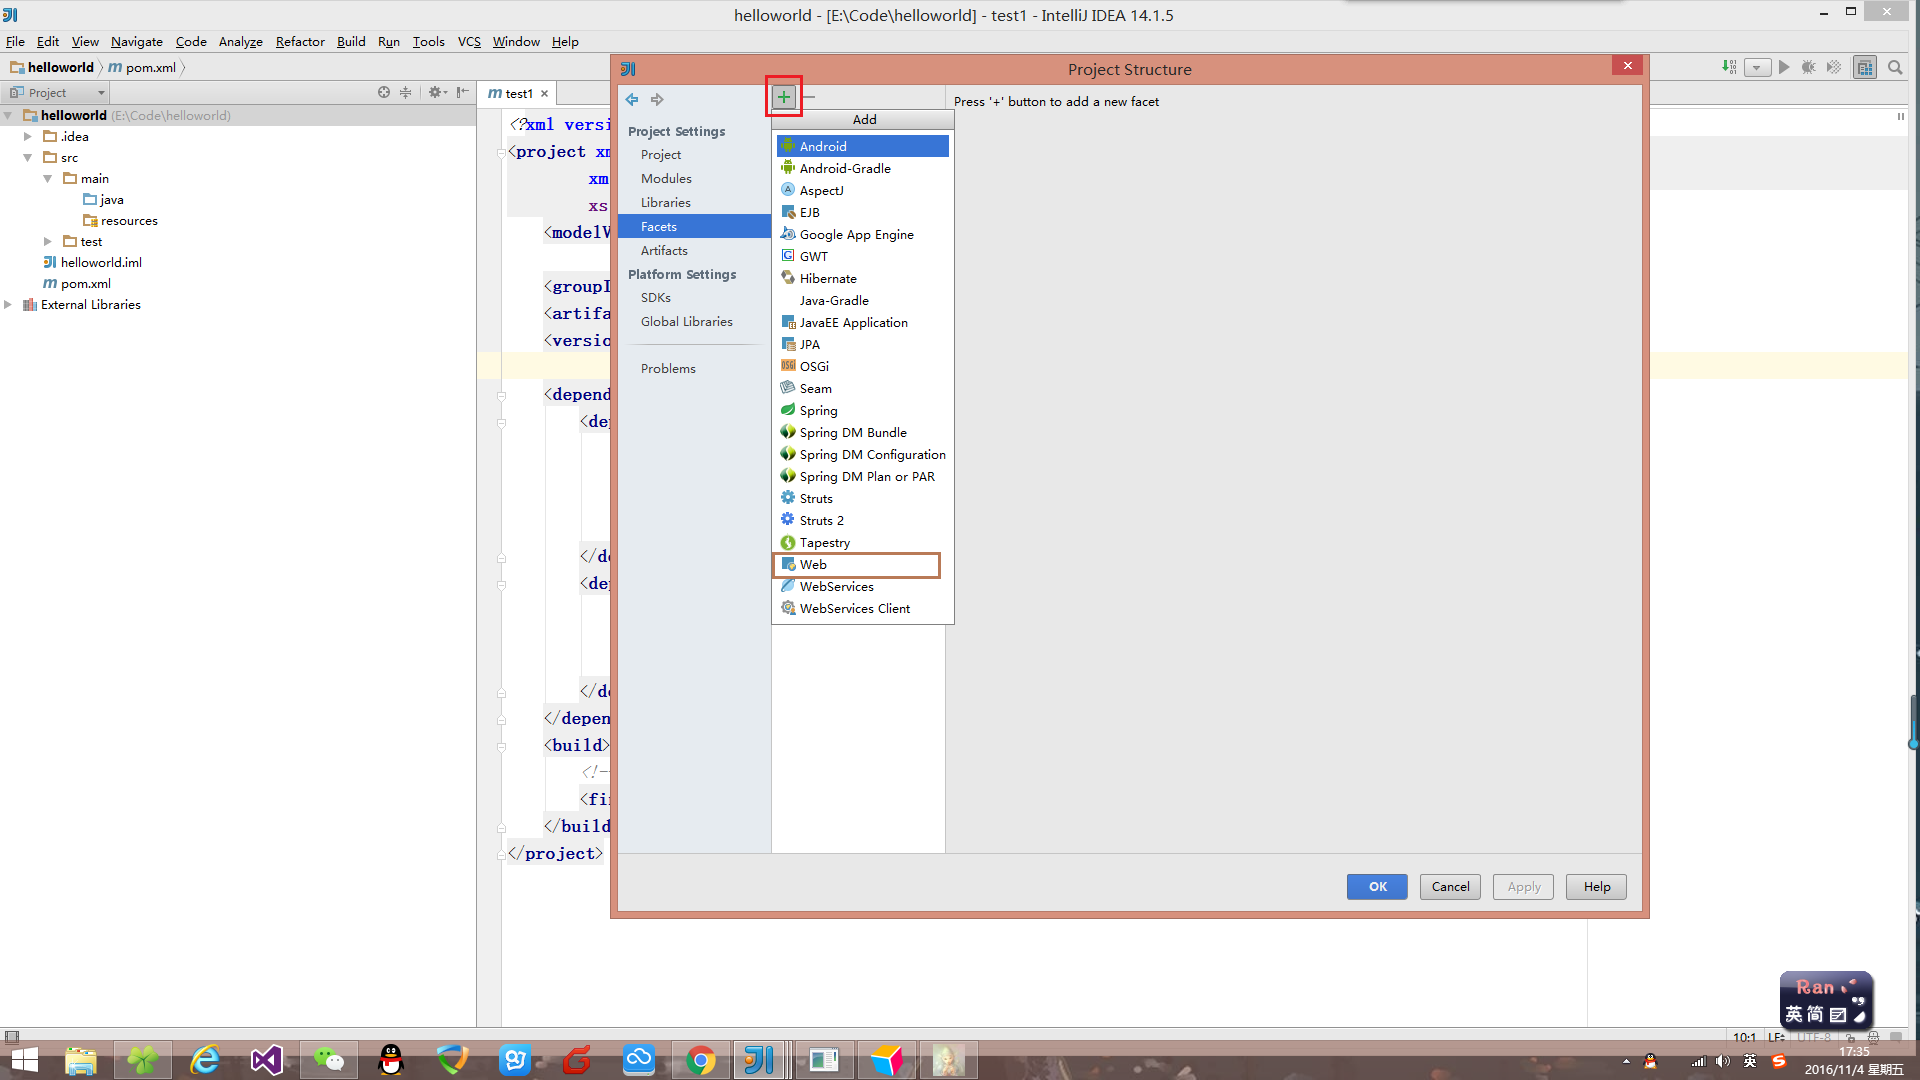
Task: Select the Android facet type
Action: pyautogui.click(x=862, y=146)
